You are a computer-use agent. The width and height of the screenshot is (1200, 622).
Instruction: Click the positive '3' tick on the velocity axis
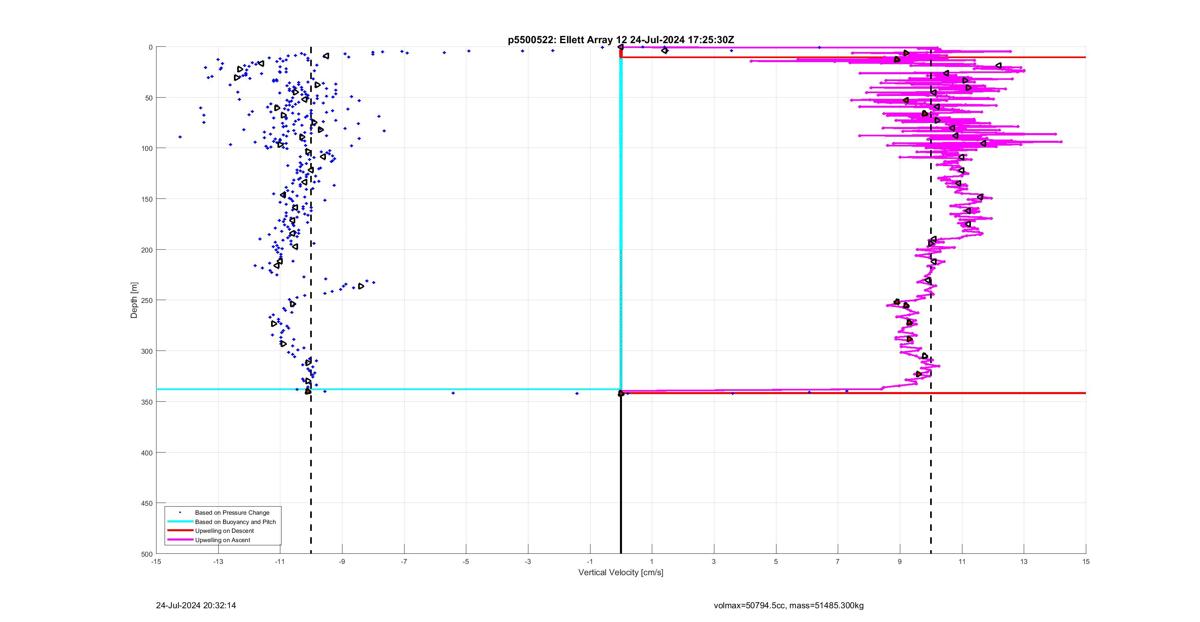point(714,562)
